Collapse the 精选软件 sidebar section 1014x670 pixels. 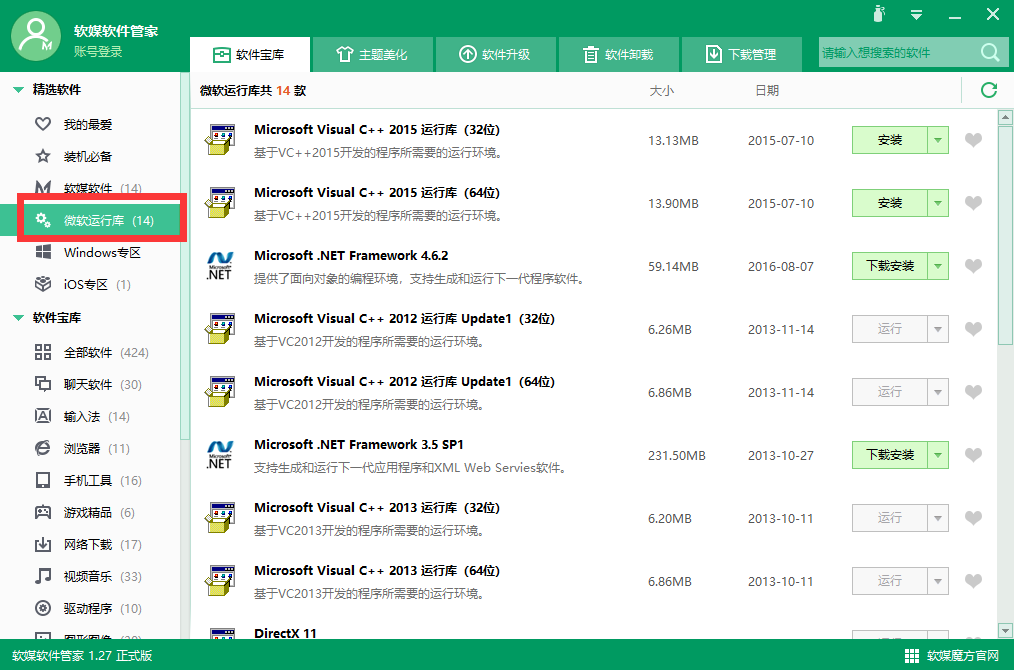point(18,90)
